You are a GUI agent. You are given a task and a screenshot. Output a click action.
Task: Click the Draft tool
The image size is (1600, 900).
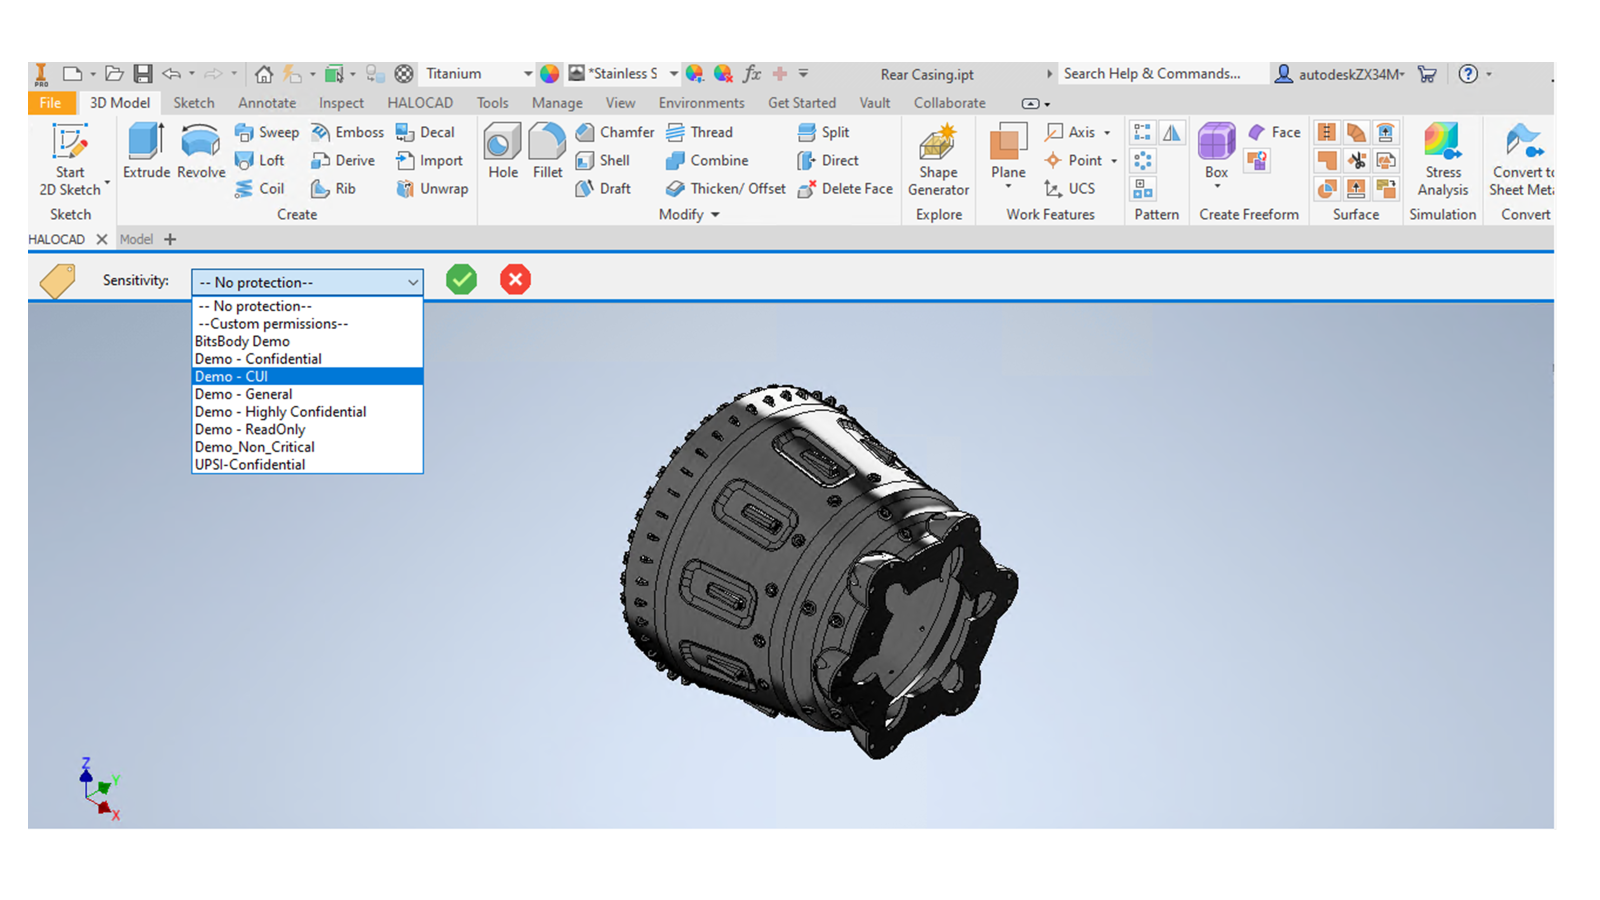[x=603, y=188]
